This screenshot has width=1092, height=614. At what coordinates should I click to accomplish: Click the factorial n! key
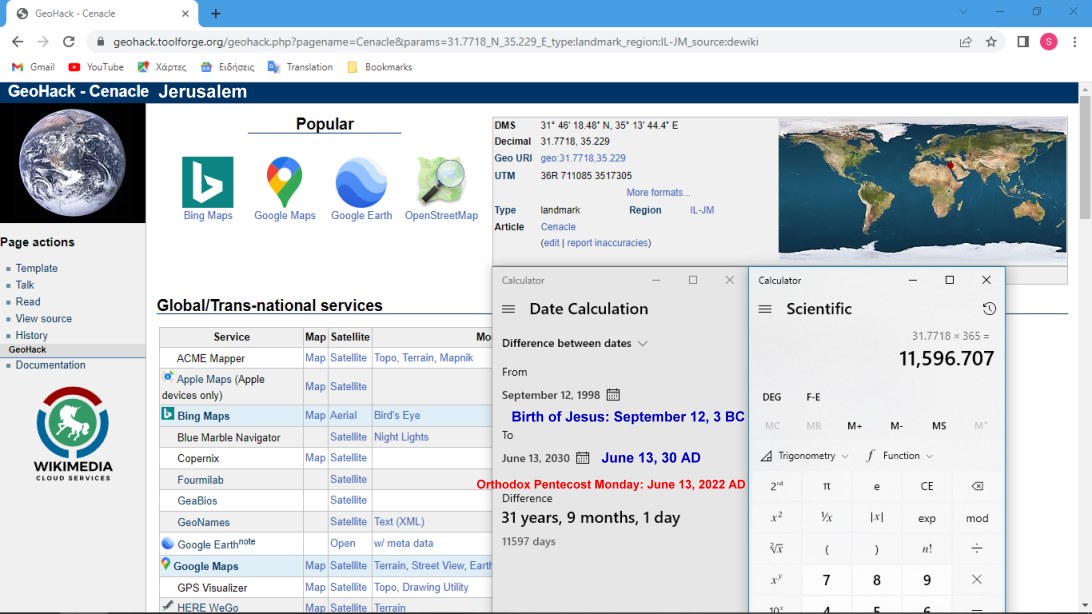pos(927,549)
